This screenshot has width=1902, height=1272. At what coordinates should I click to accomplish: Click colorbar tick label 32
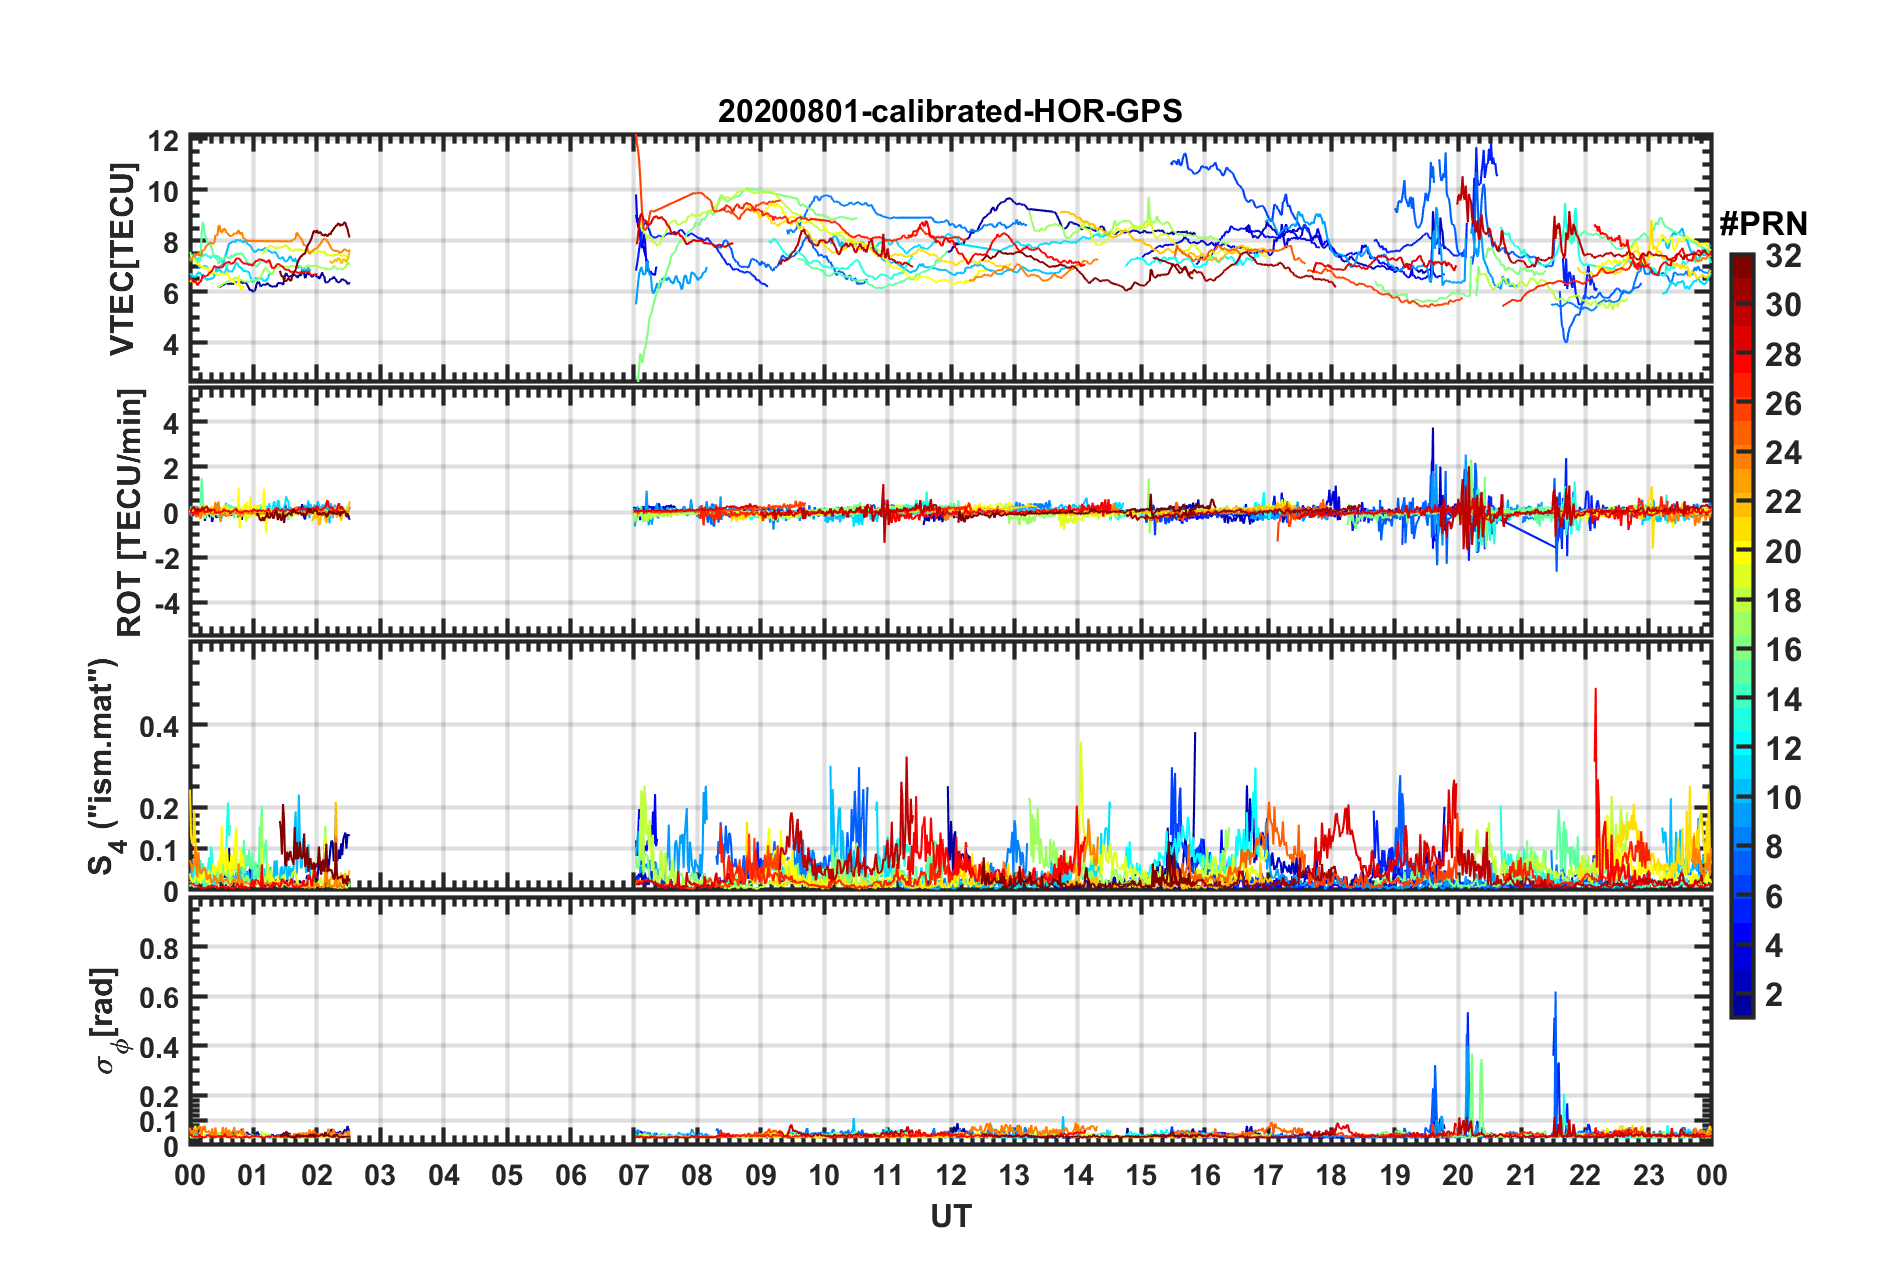[x=1783, y=256]
